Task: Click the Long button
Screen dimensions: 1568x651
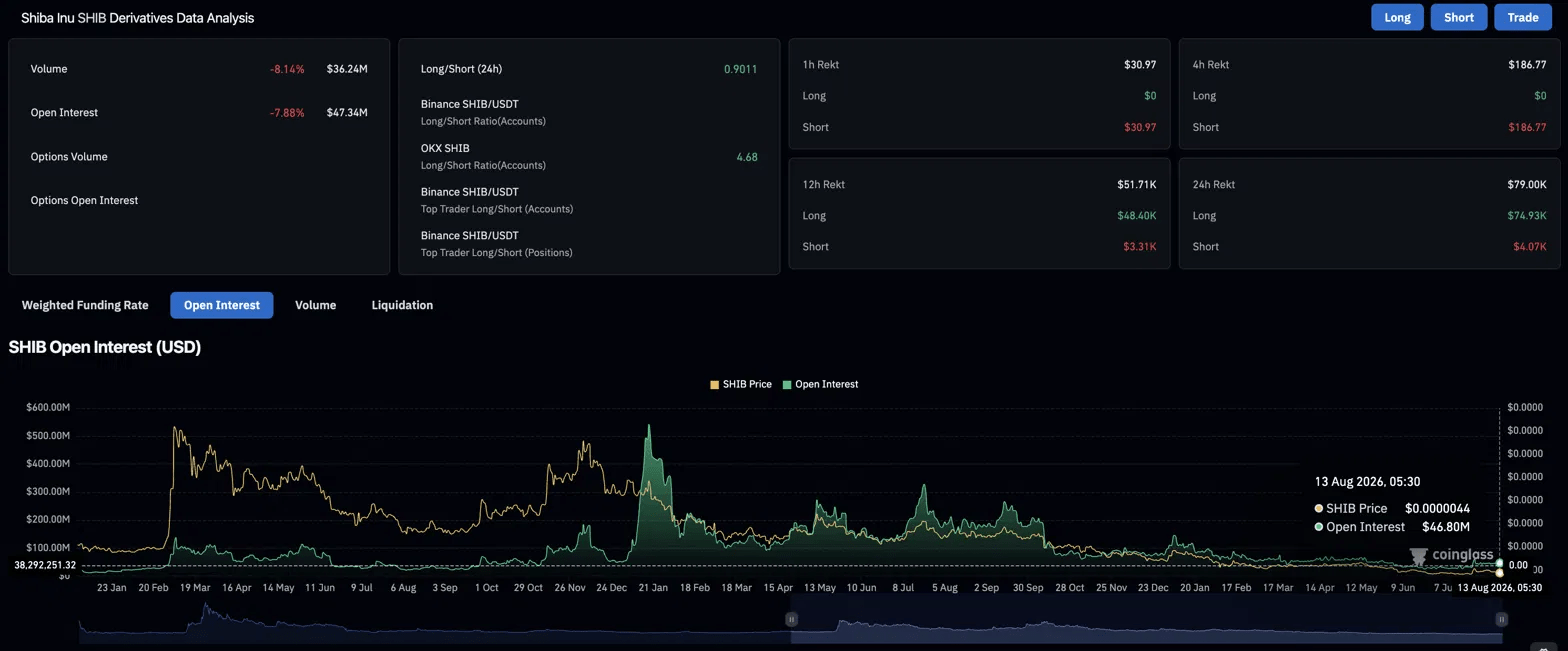Action: pyautogui.click(x=1397, y=17)
